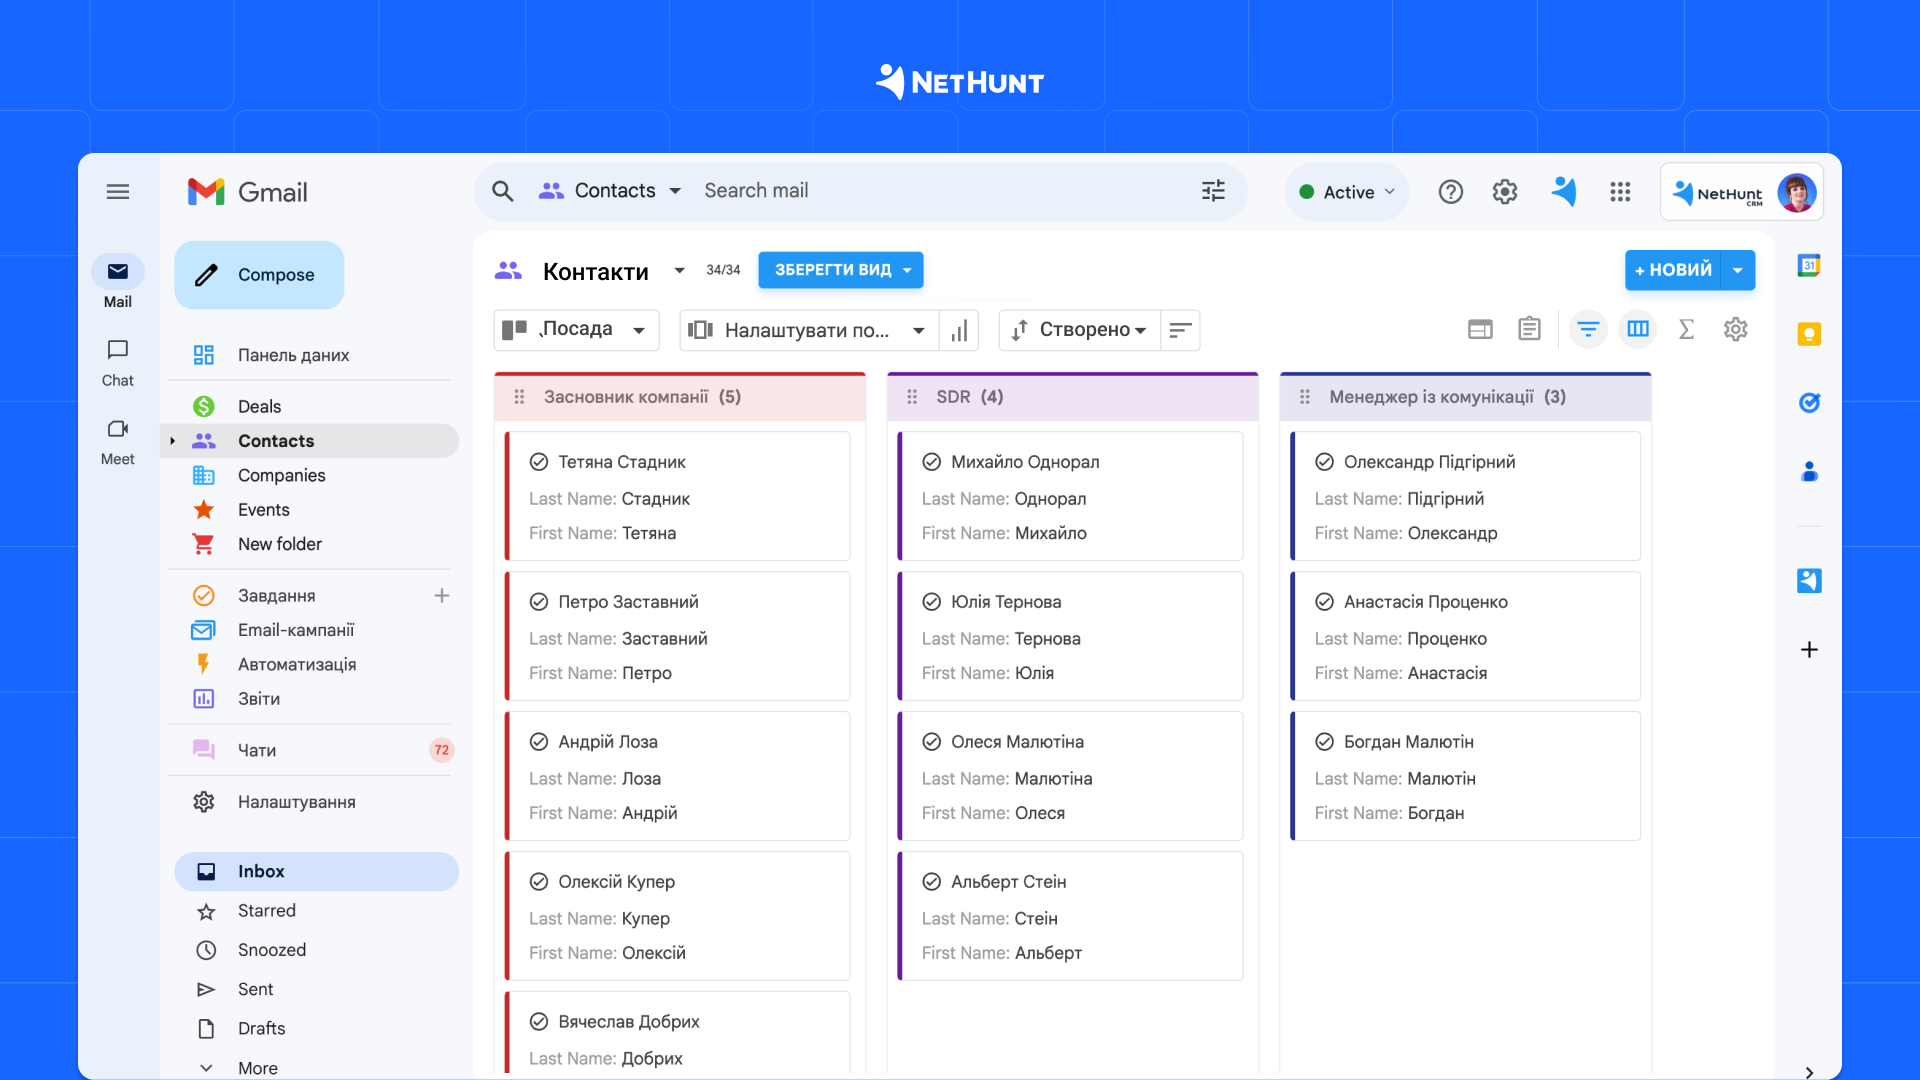The width and height of the screenshot is (1920, 1080).
Task: Open the Посада grouping dropdown
Action: [576, 330]
